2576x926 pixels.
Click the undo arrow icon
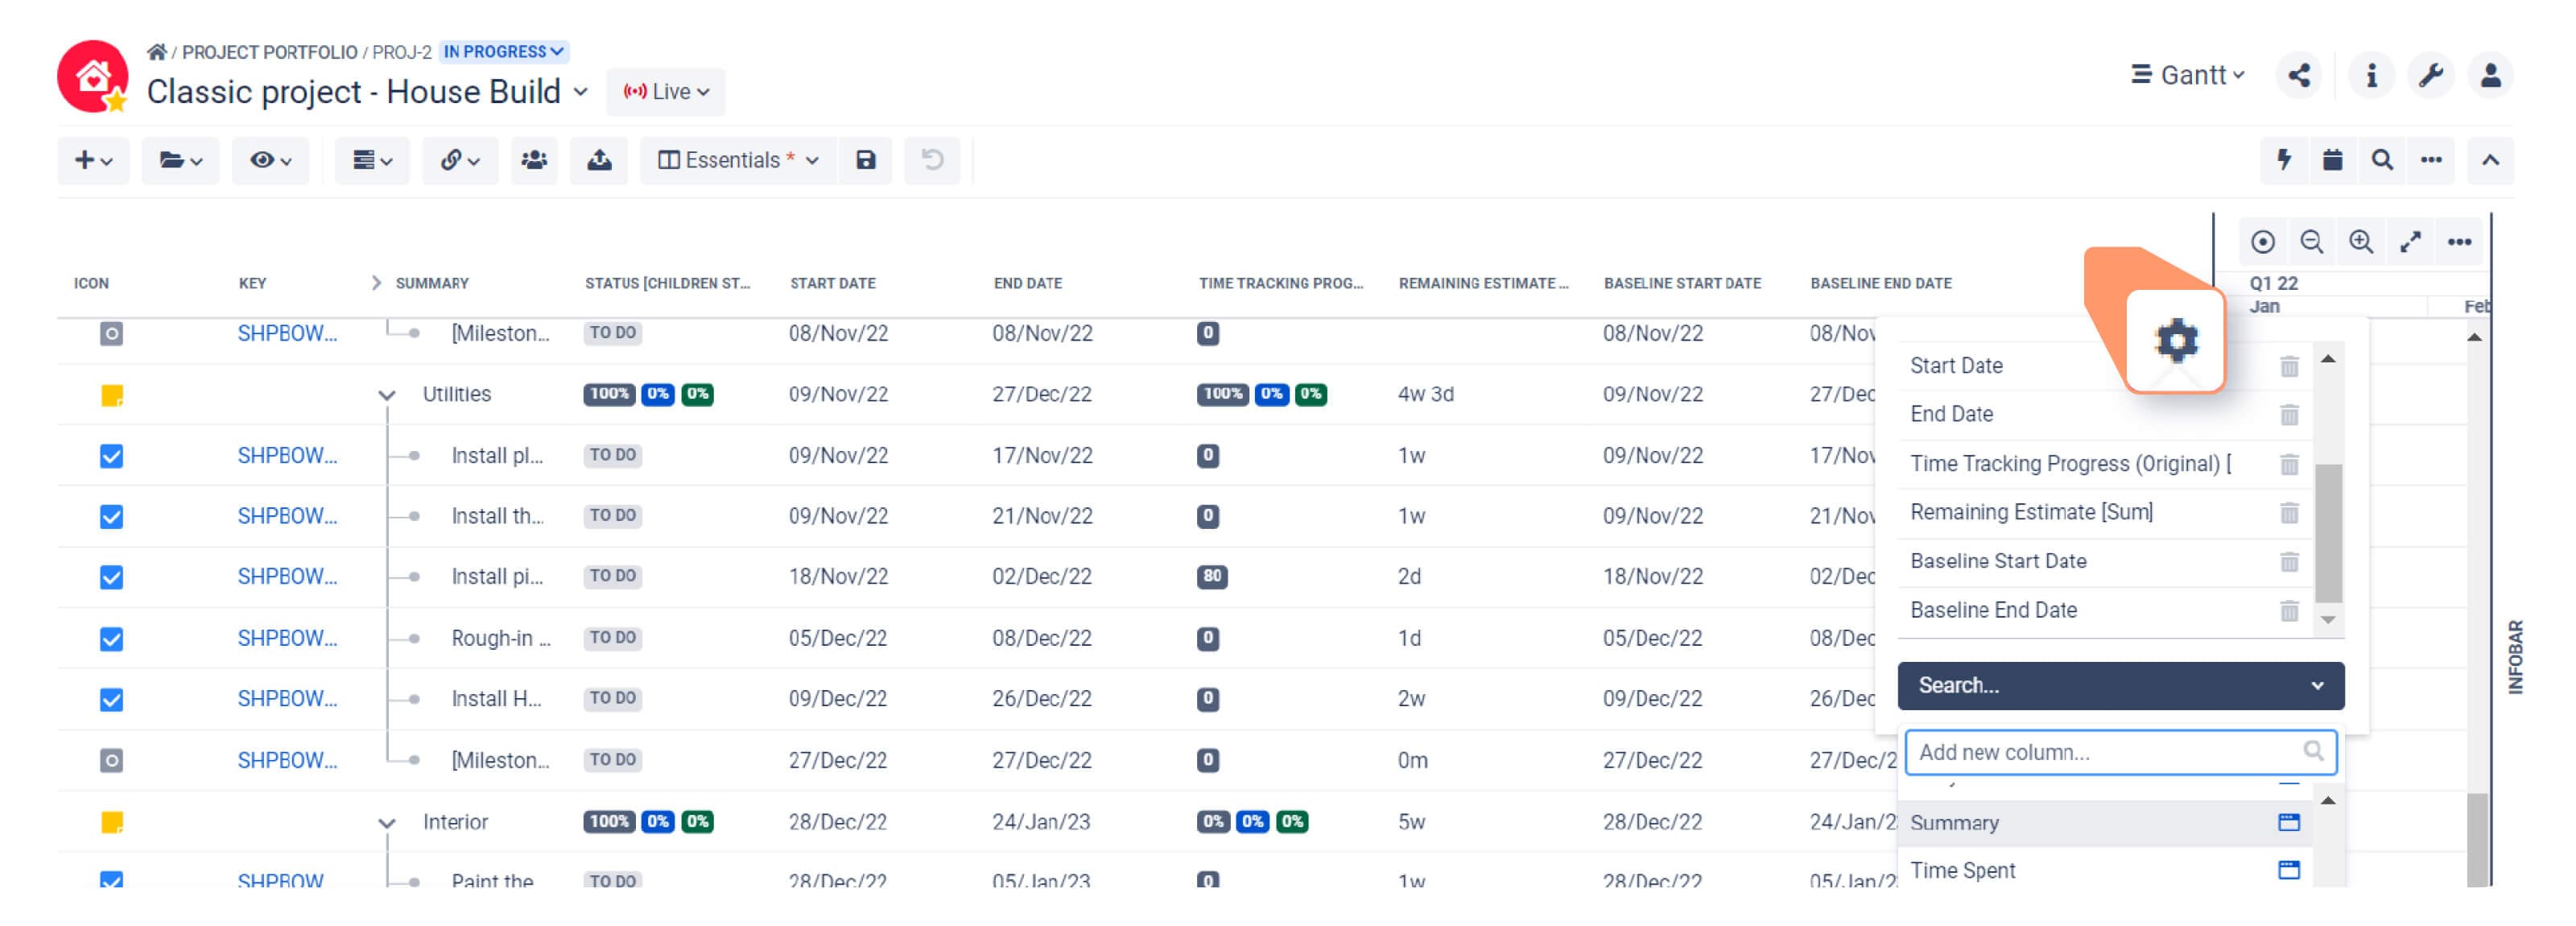pyautogui.click(x=932, y=160)
